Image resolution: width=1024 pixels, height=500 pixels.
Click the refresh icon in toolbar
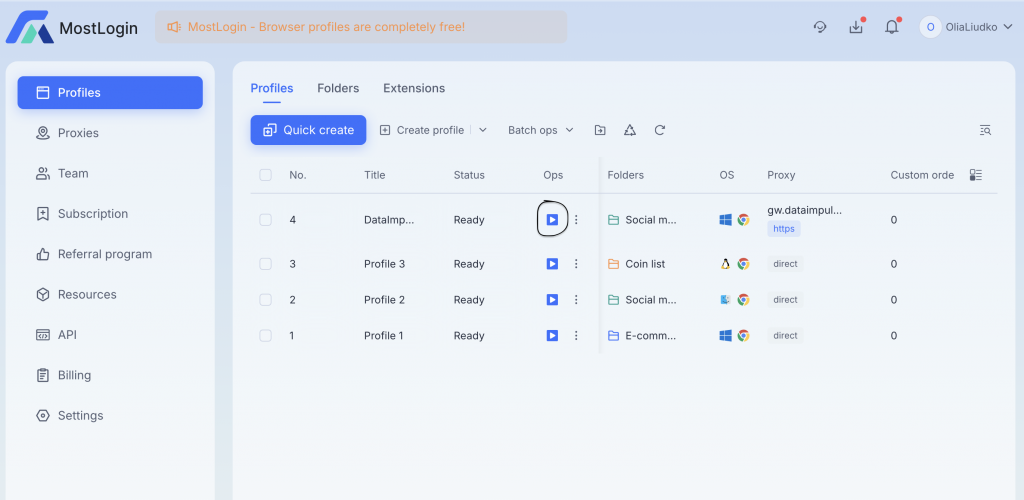pyautogui.click(x=660, y=130)
